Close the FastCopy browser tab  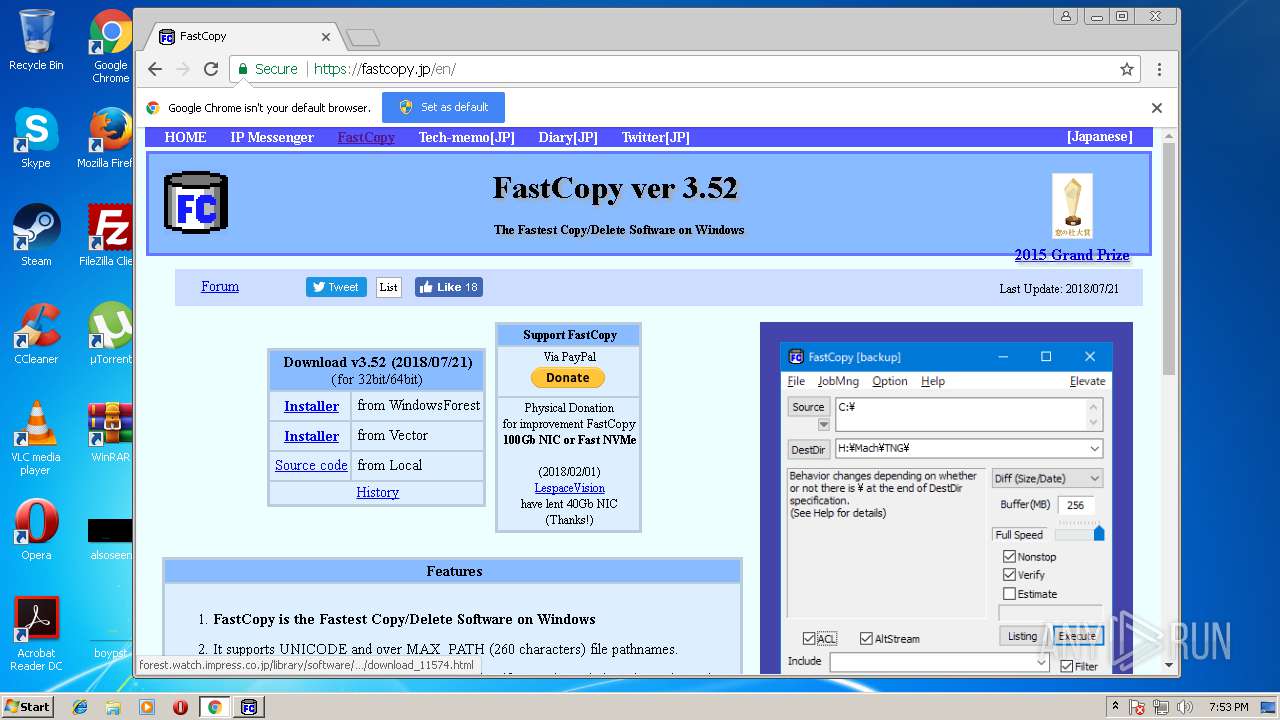pyautogui.click(x=326, y=36)
